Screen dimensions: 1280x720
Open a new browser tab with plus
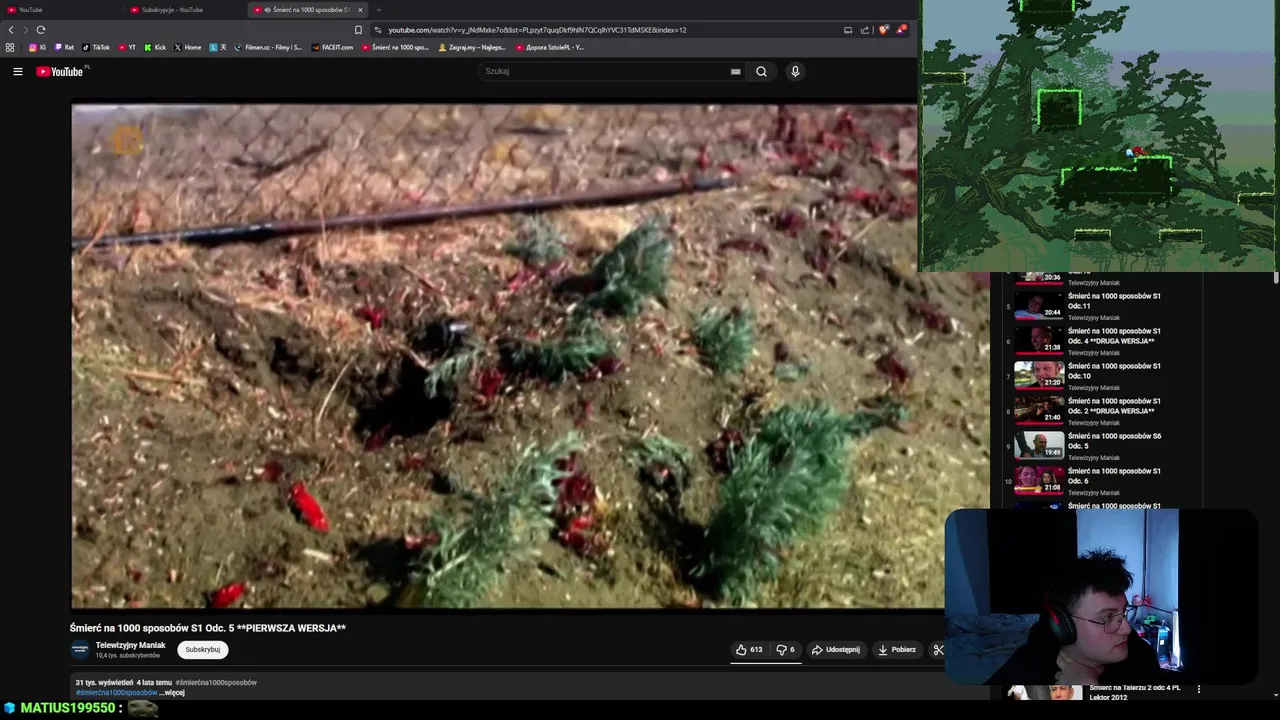(x=378, y=10)
